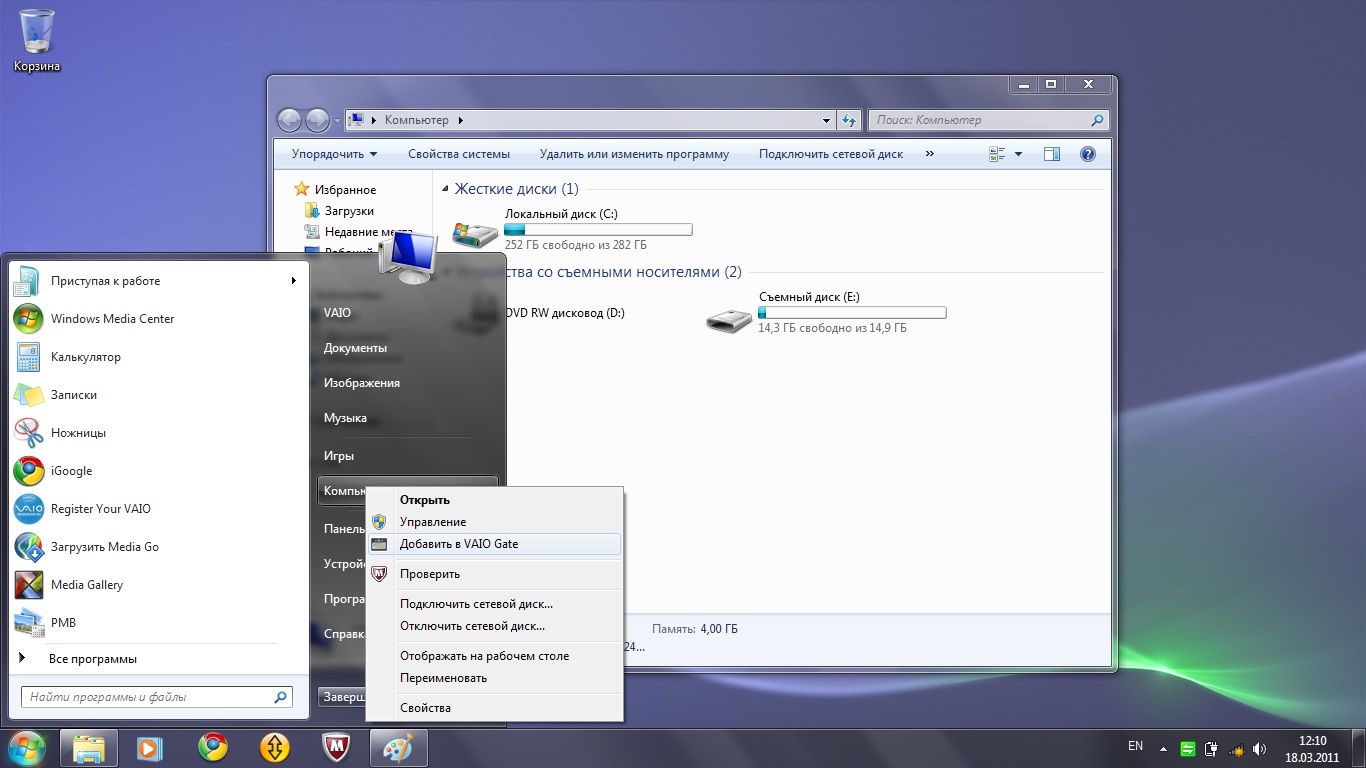Refresh the Компьютер address bar
The height and width of the screenshot is (768, 1366).
coord(849,120)
